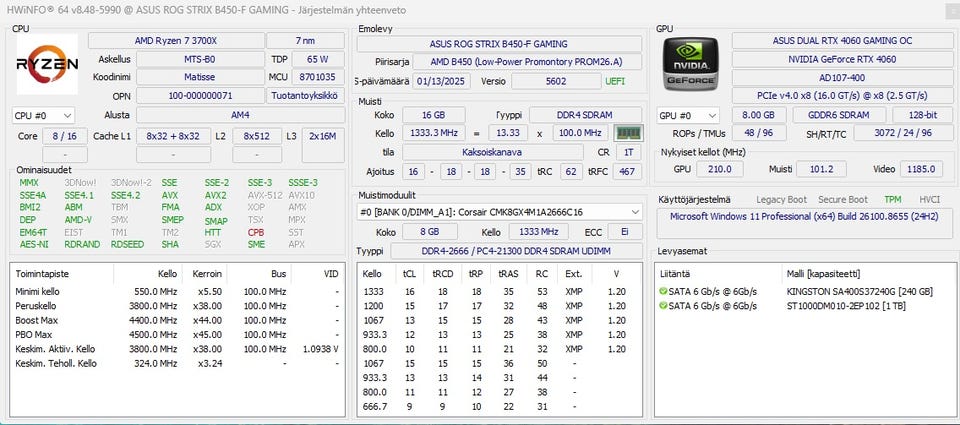Image resolution: width=960 pixels, height=425 pixels.
Task: Click the TPM indicator label
Action: pos(893,200)
